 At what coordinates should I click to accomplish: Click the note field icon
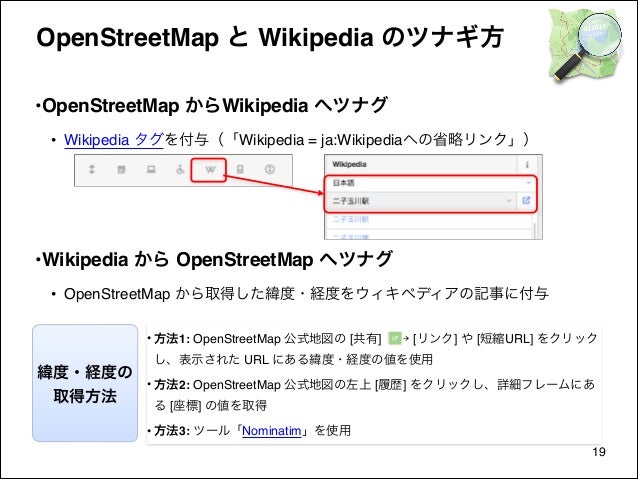[x=121, y=169]
